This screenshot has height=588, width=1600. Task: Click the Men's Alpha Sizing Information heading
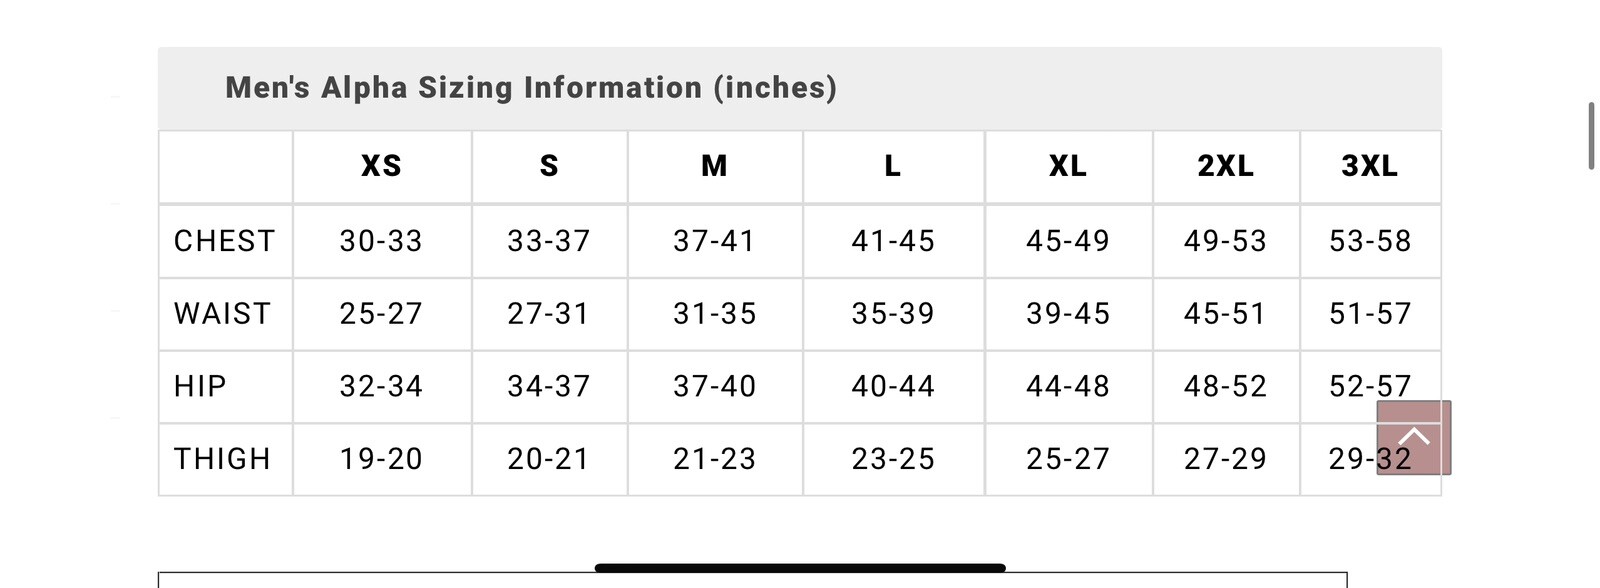pos(531,88)
